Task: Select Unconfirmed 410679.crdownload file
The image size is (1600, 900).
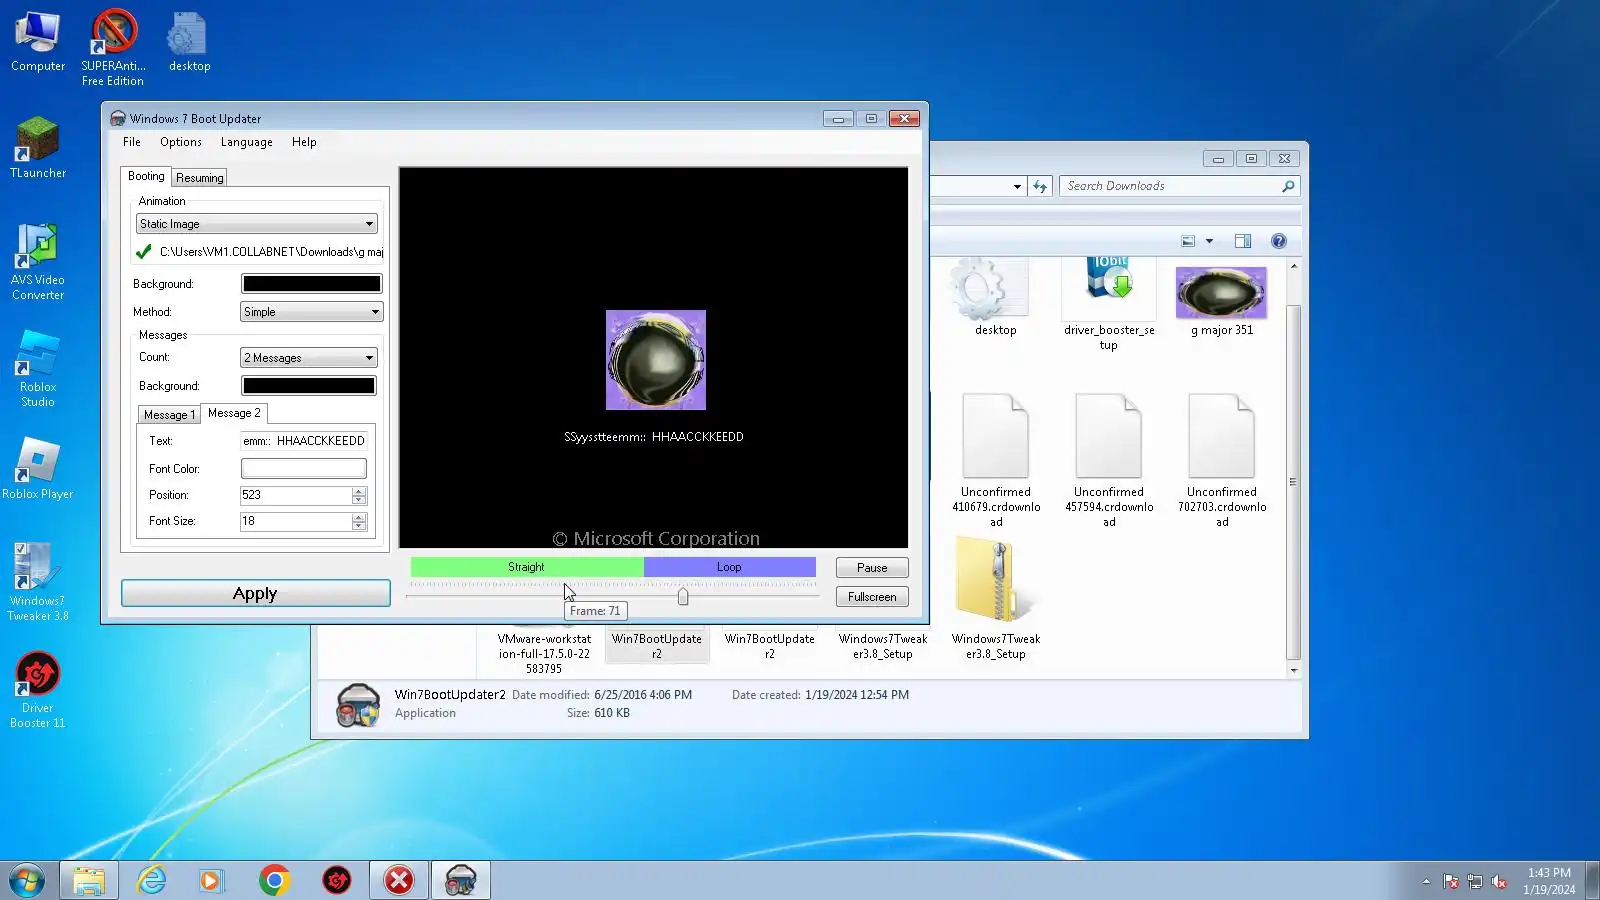Action: [996, 460]
